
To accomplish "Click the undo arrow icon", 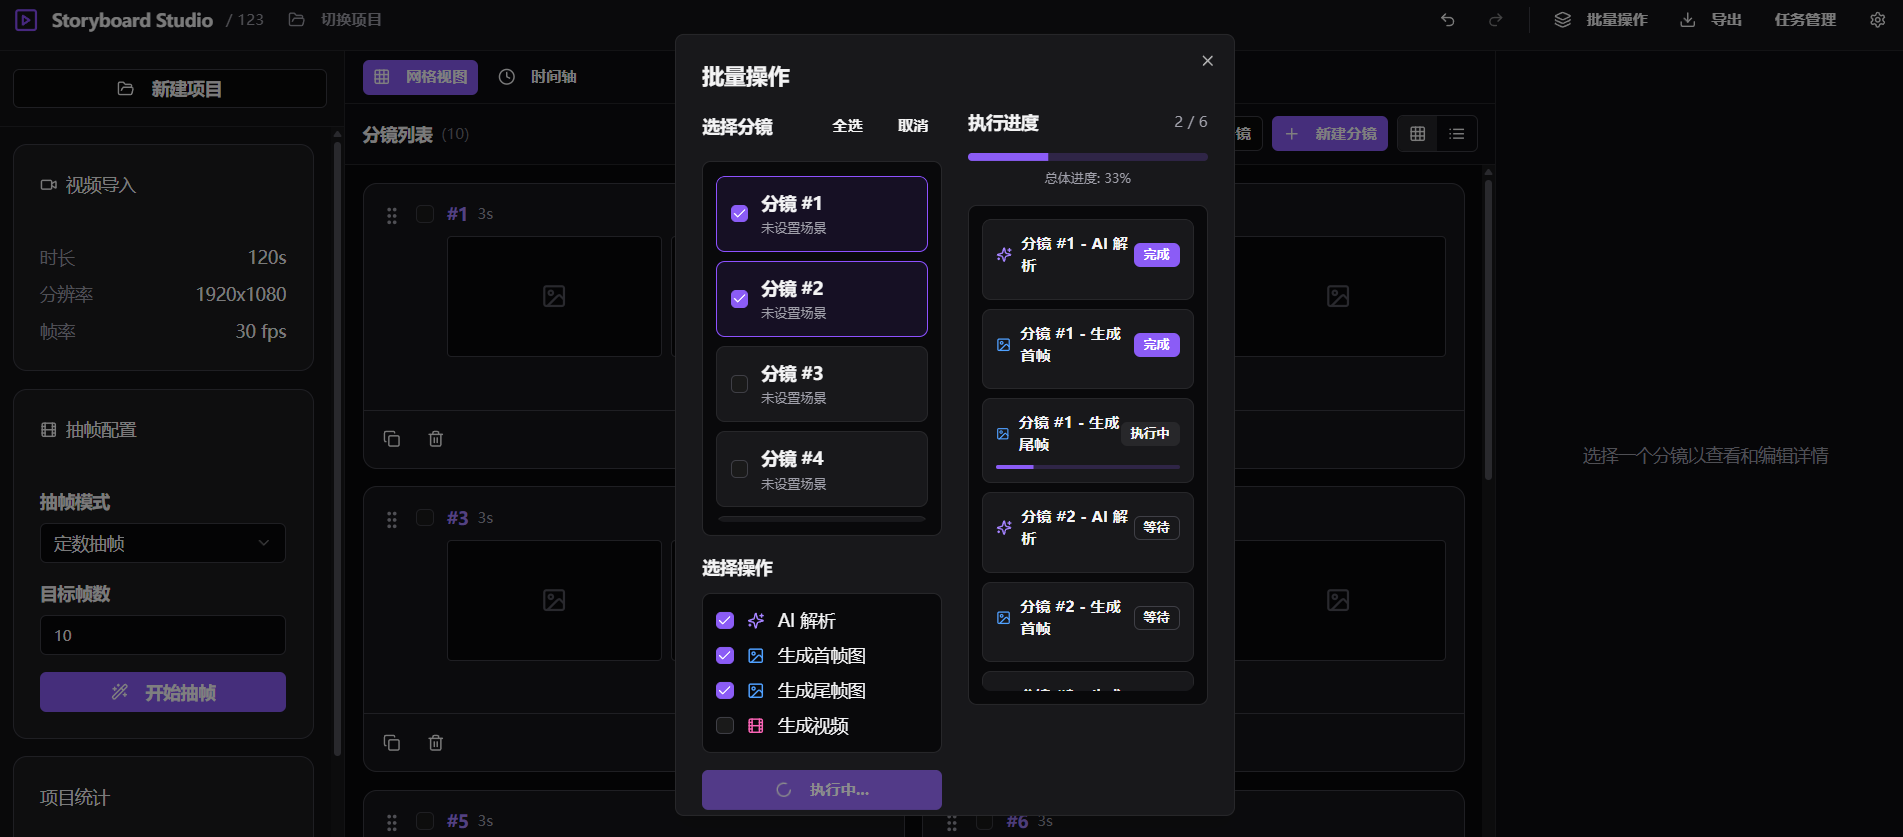I will point(1447,20).
